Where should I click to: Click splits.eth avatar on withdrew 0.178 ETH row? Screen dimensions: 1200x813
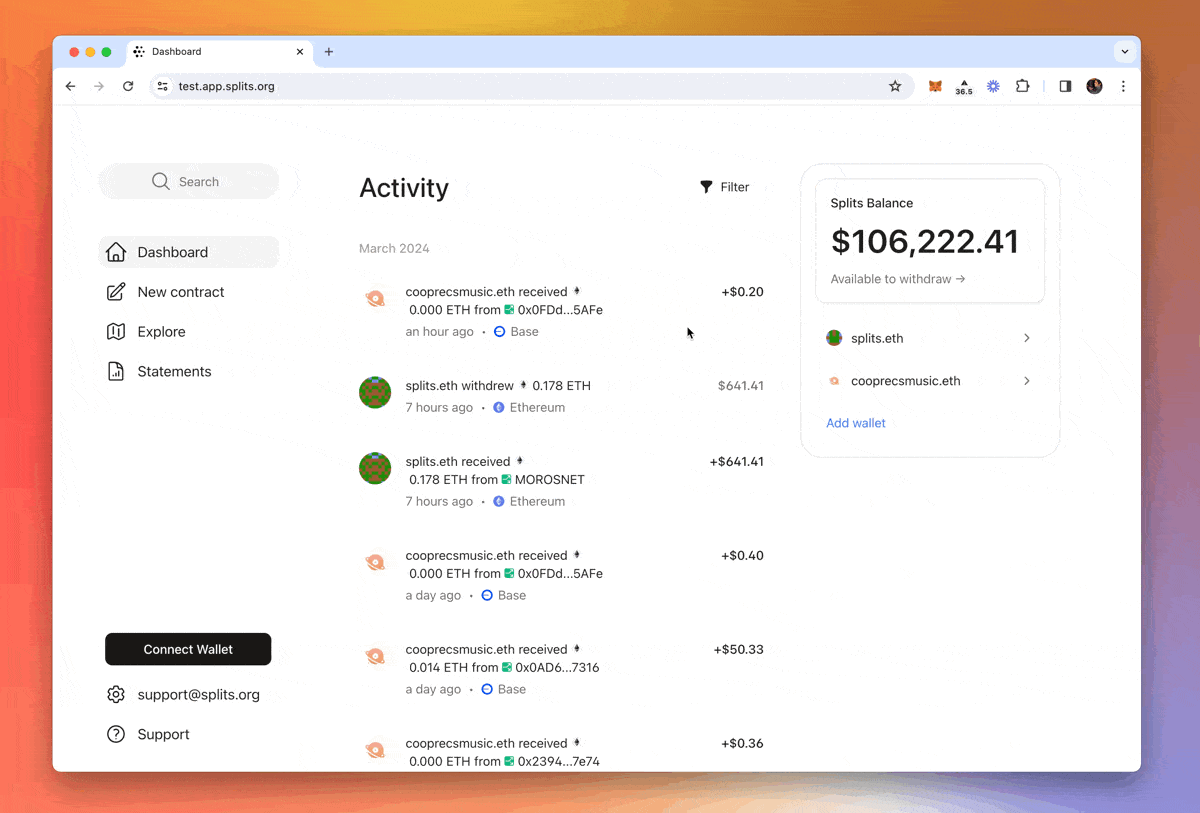(x=375, y=392)
